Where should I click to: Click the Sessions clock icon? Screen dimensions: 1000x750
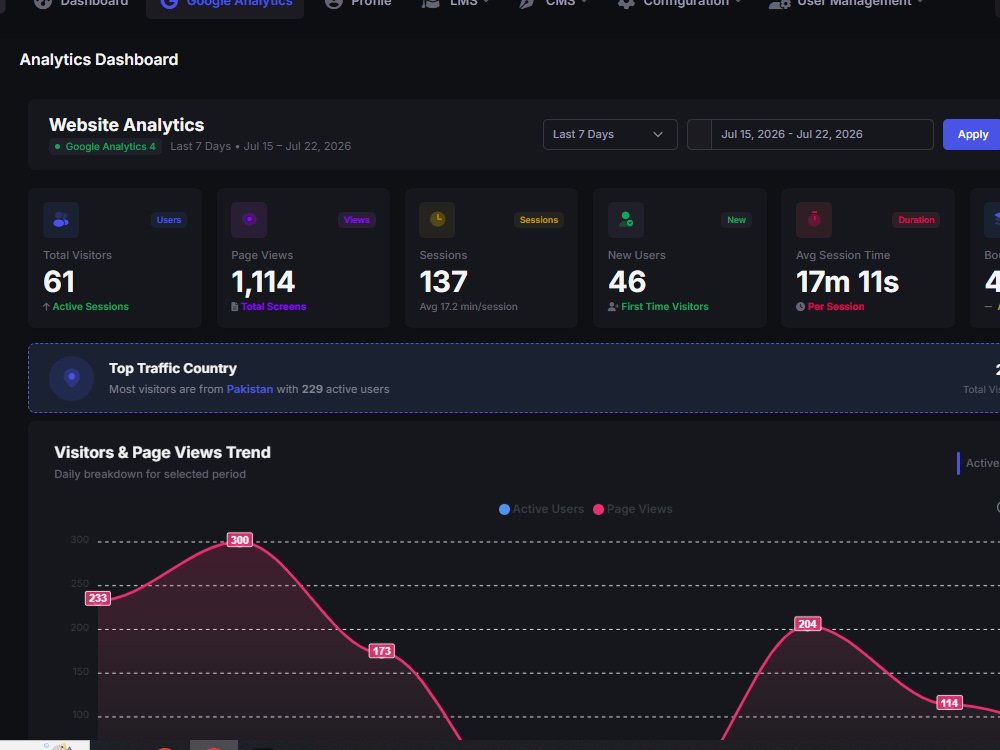[x=437, y=219]
